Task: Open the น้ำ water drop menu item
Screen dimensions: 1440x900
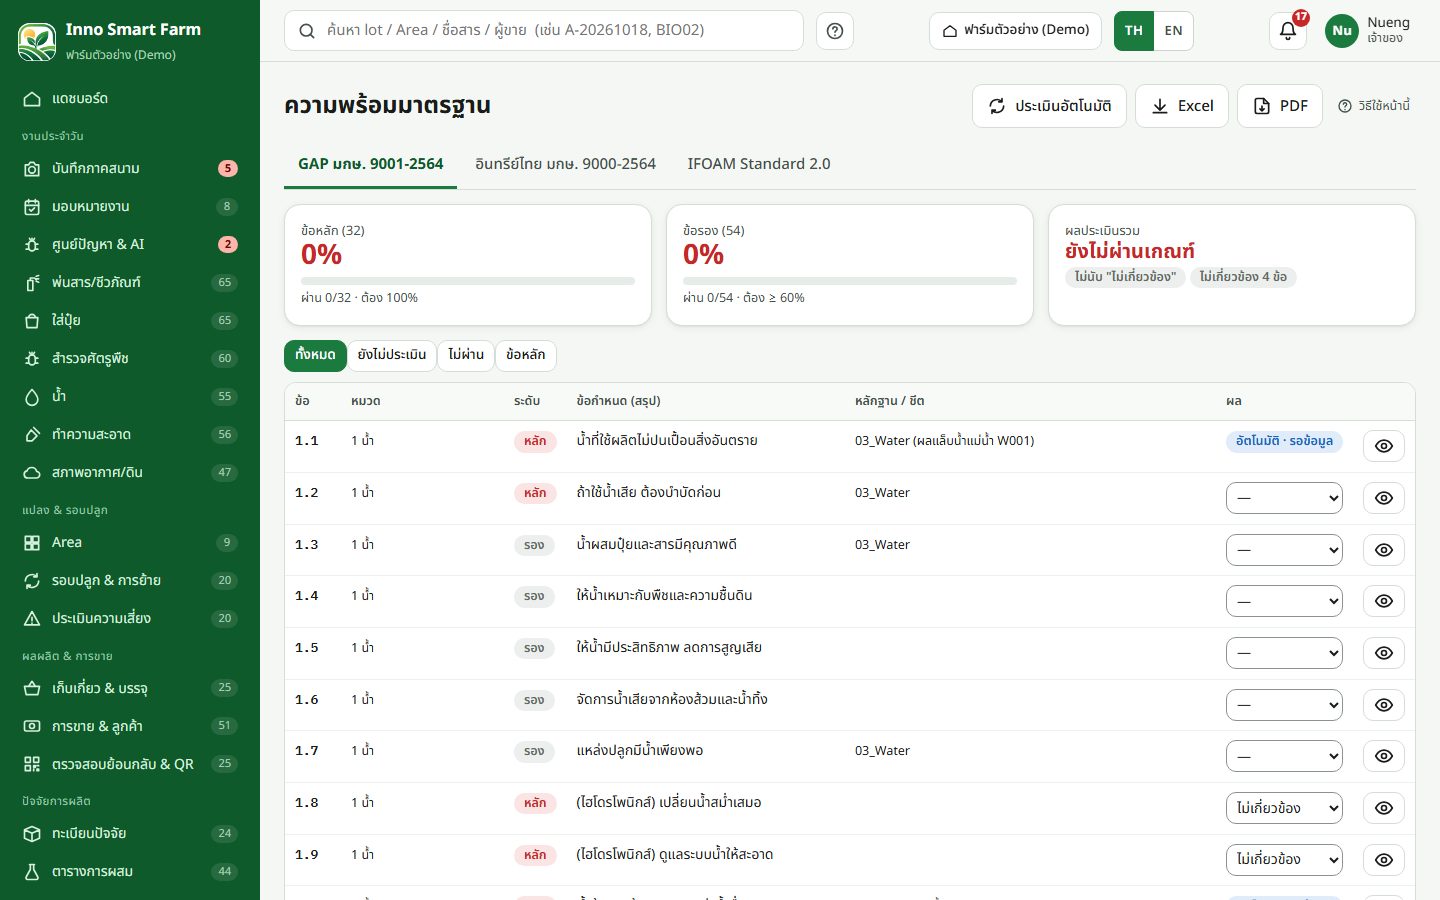Action: point(130,396)
